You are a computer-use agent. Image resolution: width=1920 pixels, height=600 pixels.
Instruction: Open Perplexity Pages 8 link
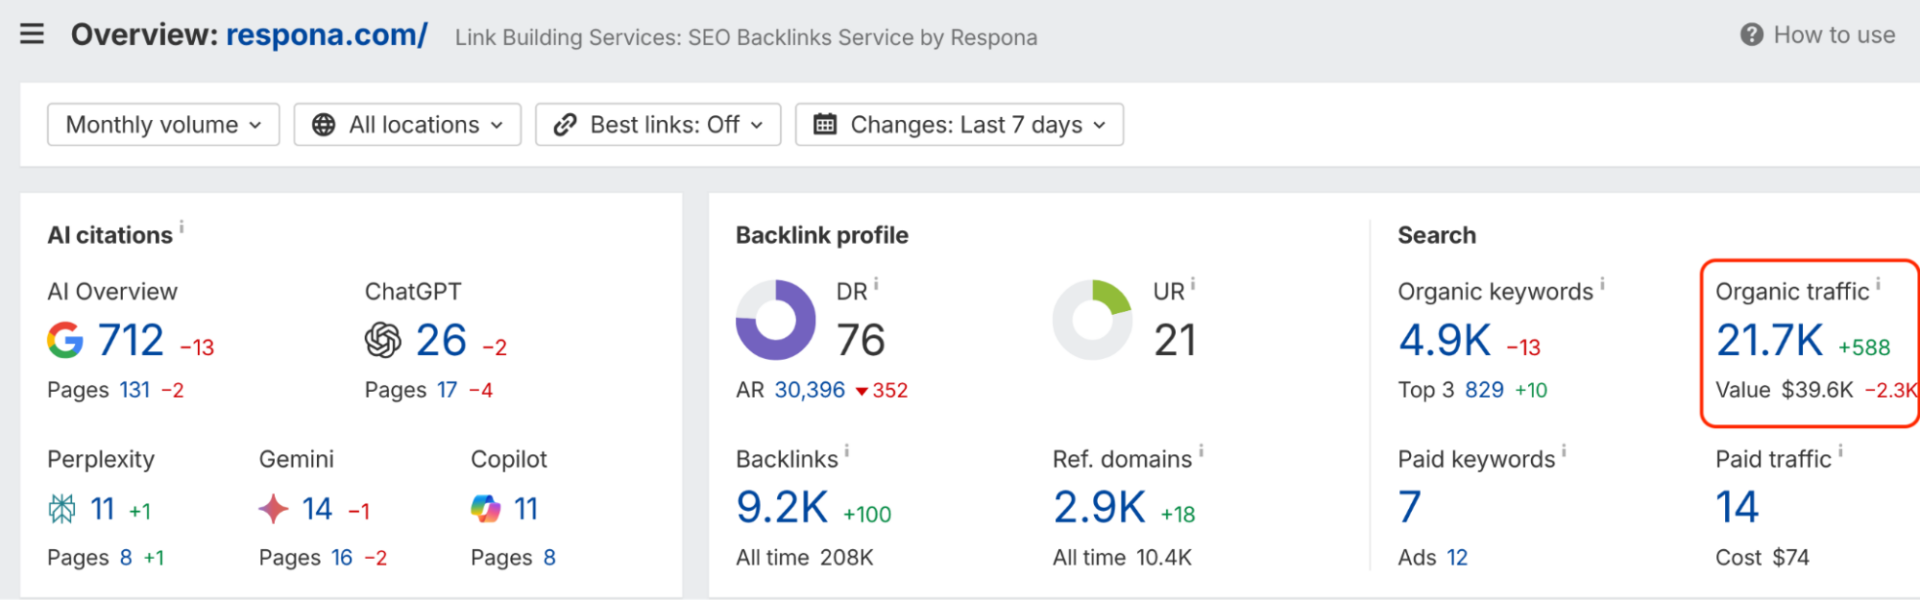tap(126, 557)
